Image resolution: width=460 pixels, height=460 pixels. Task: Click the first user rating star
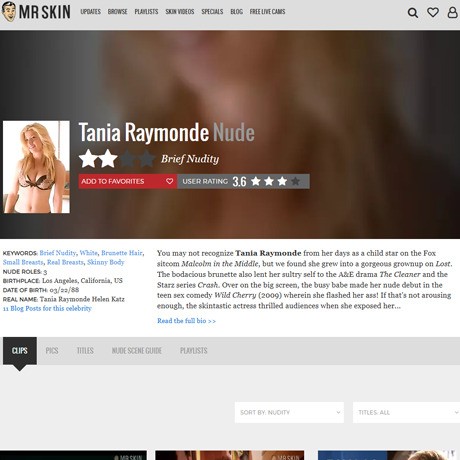256,181
